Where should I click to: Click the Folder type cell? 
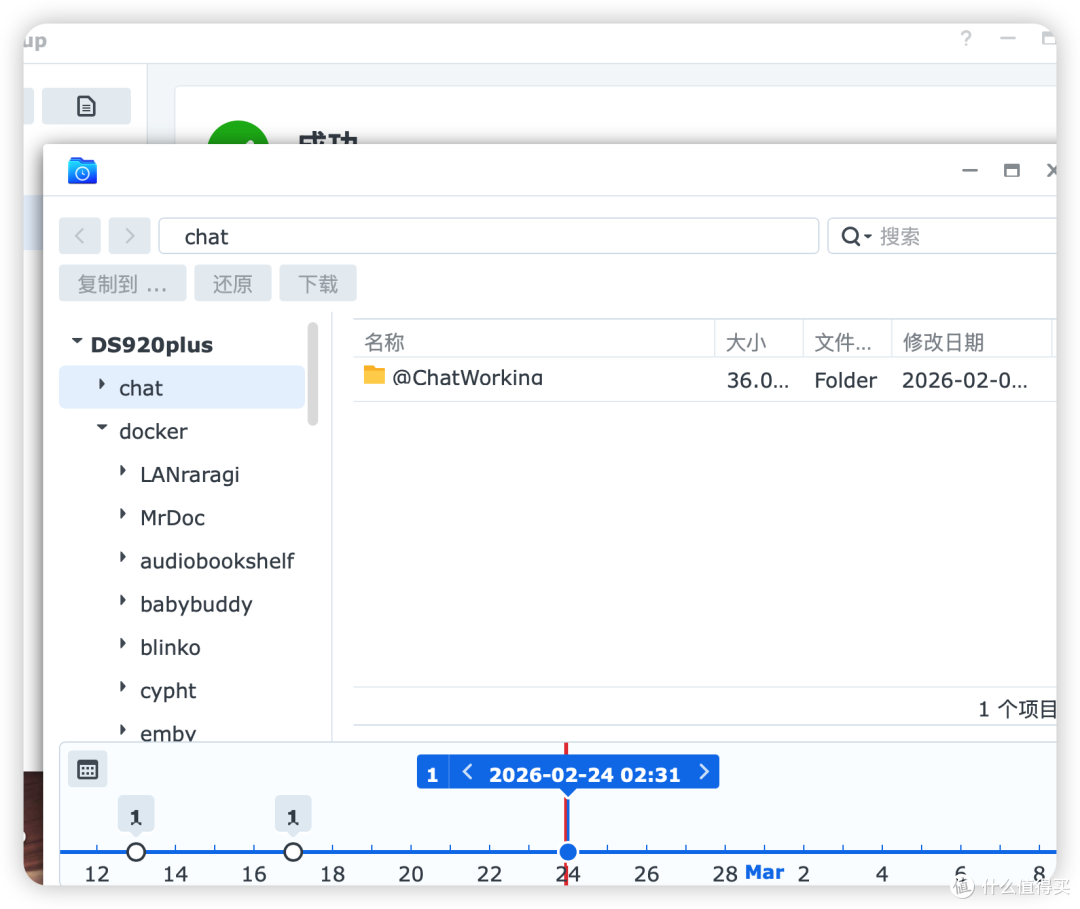tap(846, 380)
